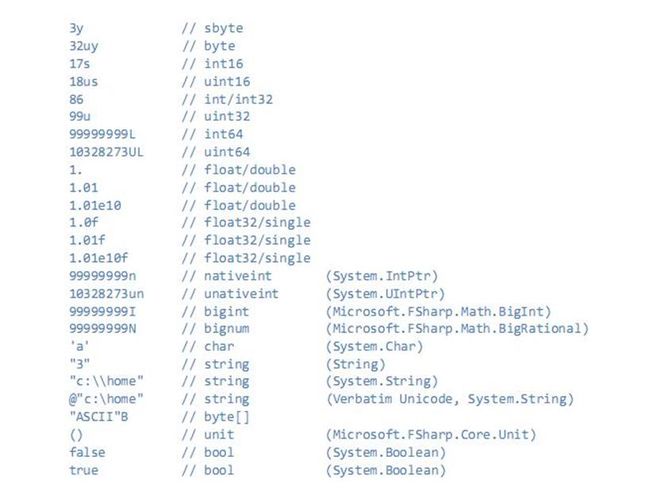Select the 17s int16 literal

point(80,64)
